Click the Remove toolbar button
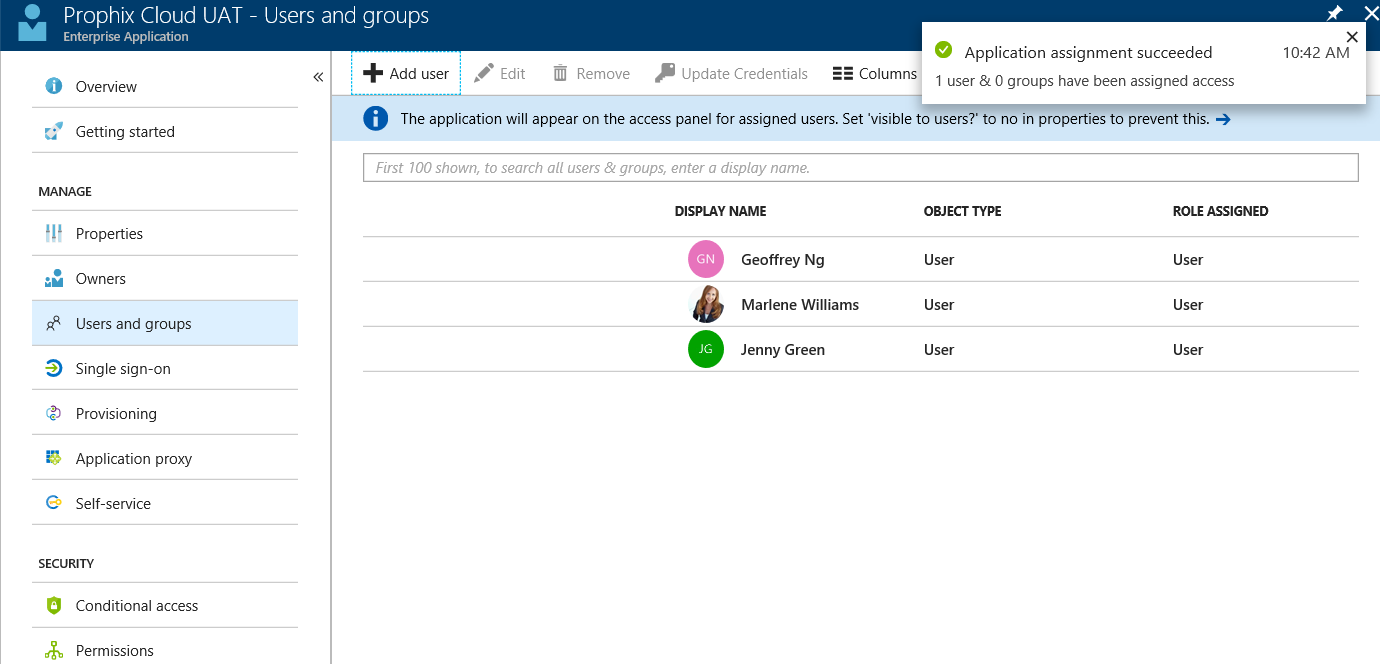The width and height of the screenshot is (1380, 664). pos(591,73)
